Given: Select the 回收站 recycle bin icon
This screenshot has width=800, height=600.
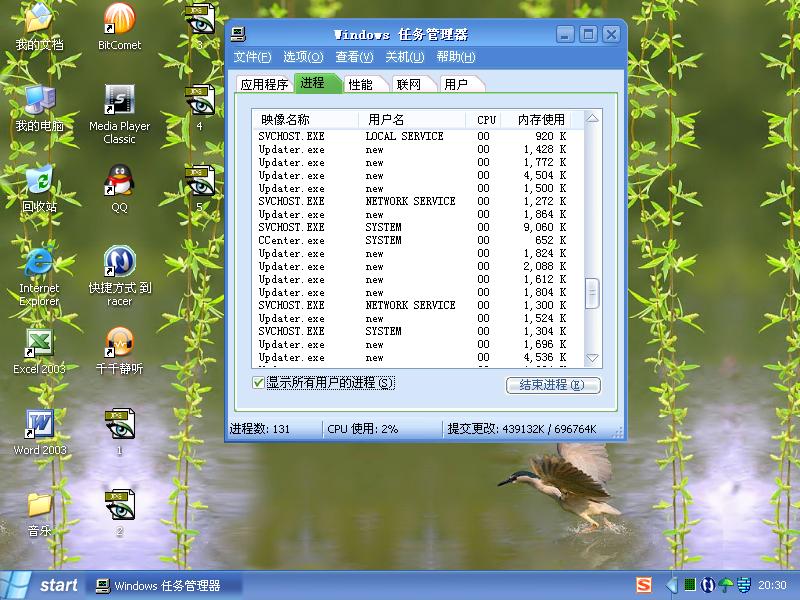Looking at the screenshot, I should [x=39, y=189].
